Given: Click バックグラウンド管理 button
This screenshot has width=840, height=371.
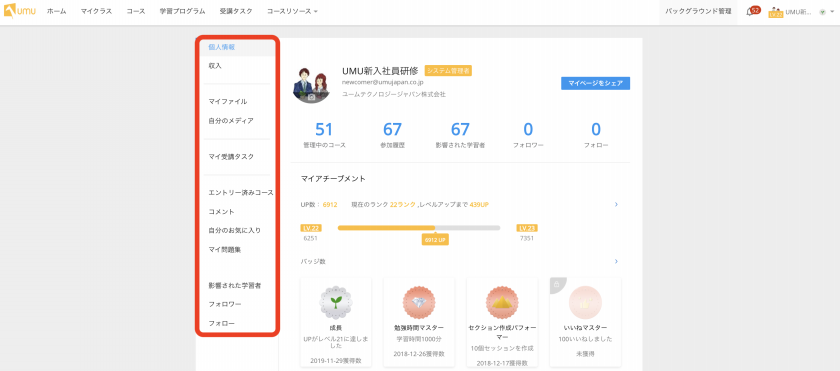Looking at the screenshot, I should [698, 11].
